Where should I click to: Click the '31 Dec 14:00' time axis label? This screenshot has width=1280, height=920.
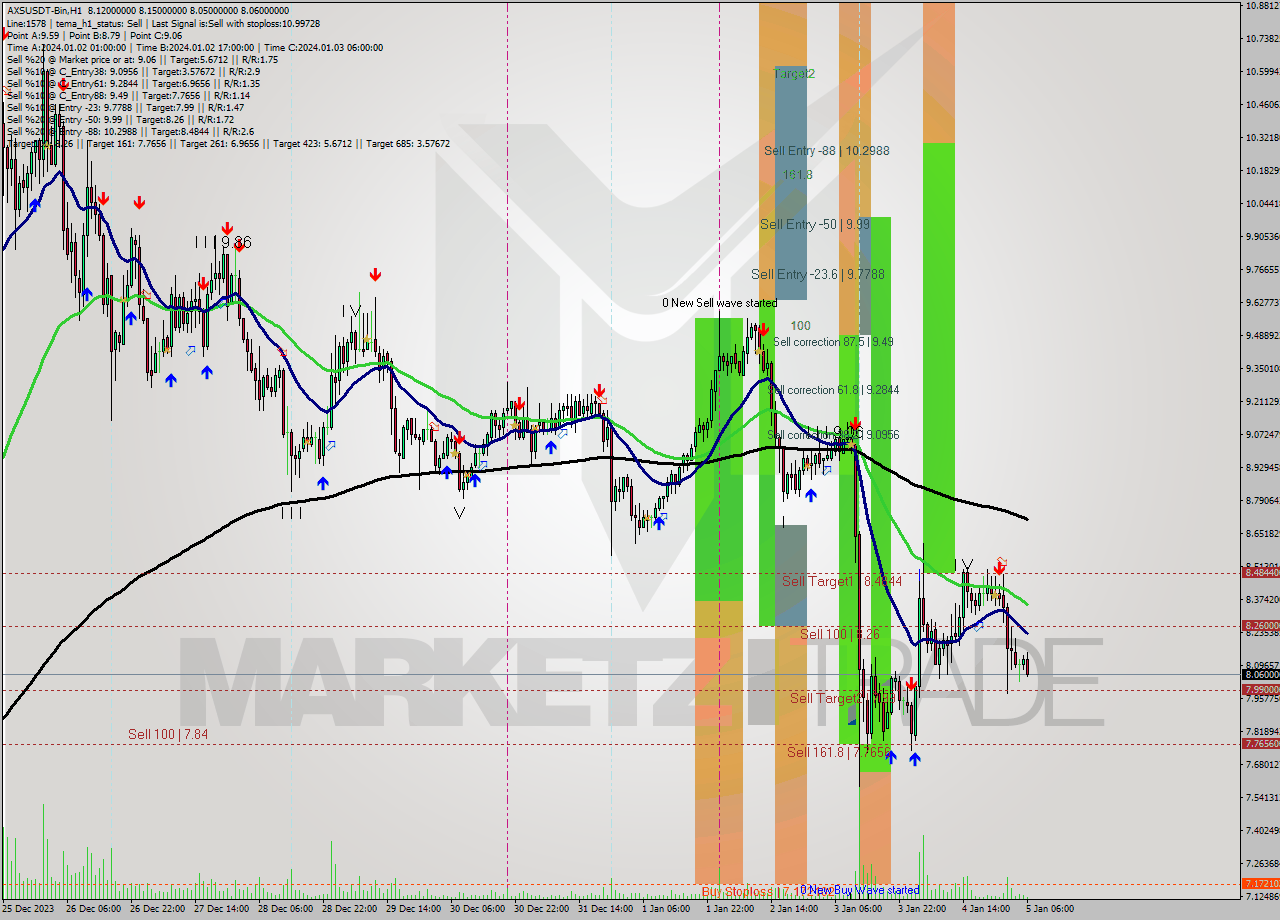pos(607,908)
